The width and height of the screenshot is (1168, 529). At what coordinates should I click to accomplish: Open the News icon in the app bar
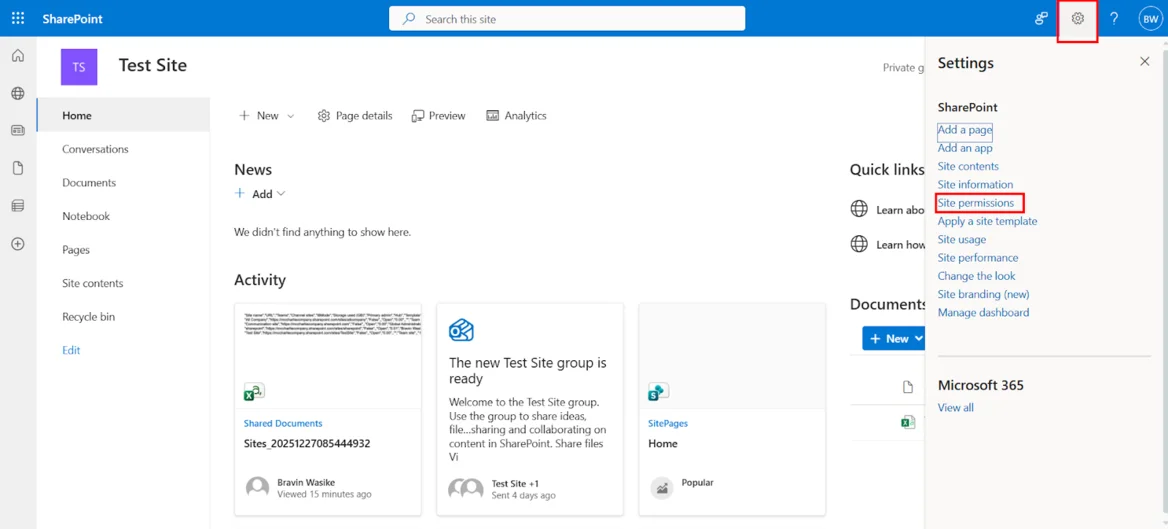click(x=18, y=130)
